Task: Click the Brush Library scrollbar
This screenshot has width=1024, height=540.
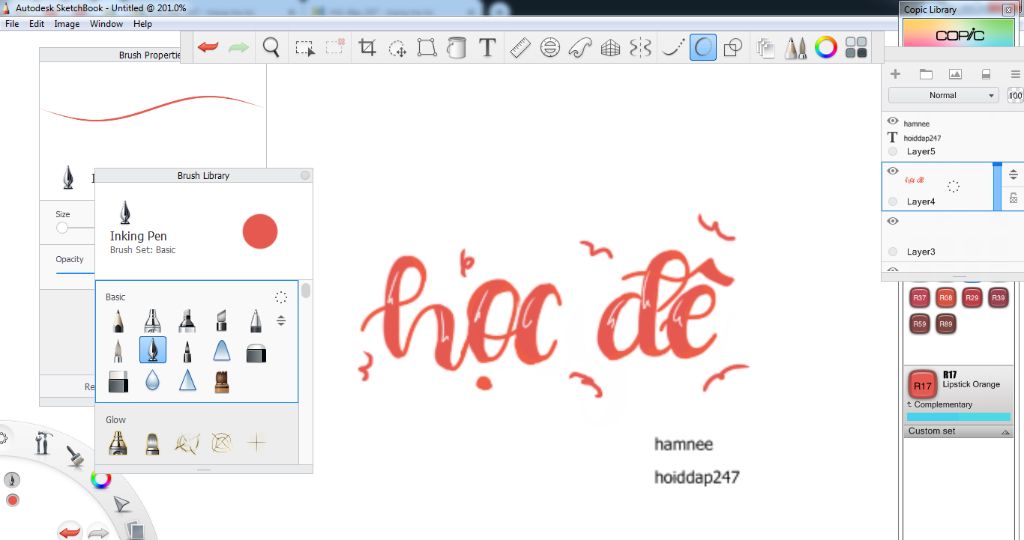Action: pyautogui.click(x=306, y=290)
